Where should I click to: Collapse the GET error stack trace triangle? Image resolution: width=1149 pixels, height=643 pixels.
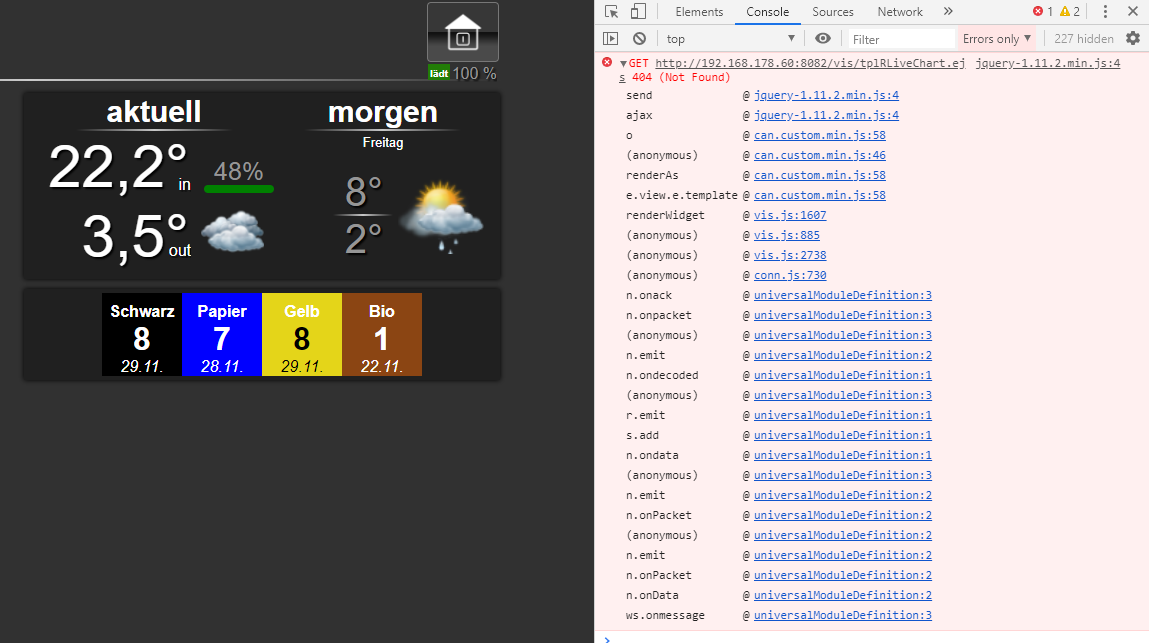pyautogui.click(x=623, y=64)
